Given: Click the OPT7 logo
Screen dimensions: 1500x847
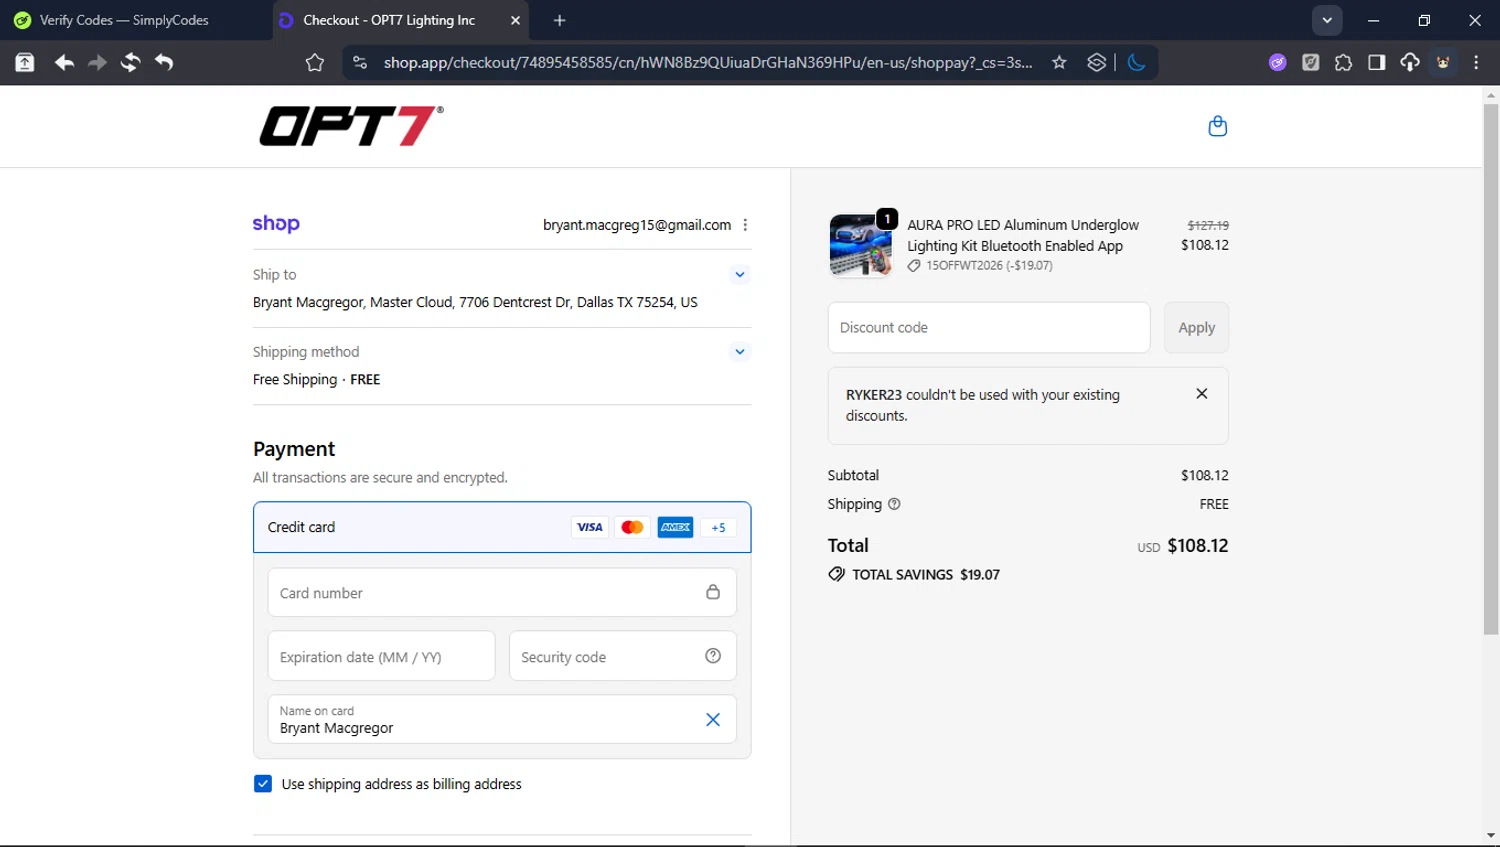Looking at the screenshot, I should [351, 126].
